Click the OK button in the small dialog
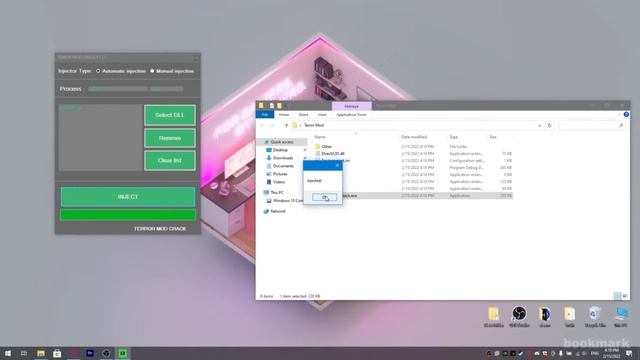640x360 pixels. pos(324,197)
